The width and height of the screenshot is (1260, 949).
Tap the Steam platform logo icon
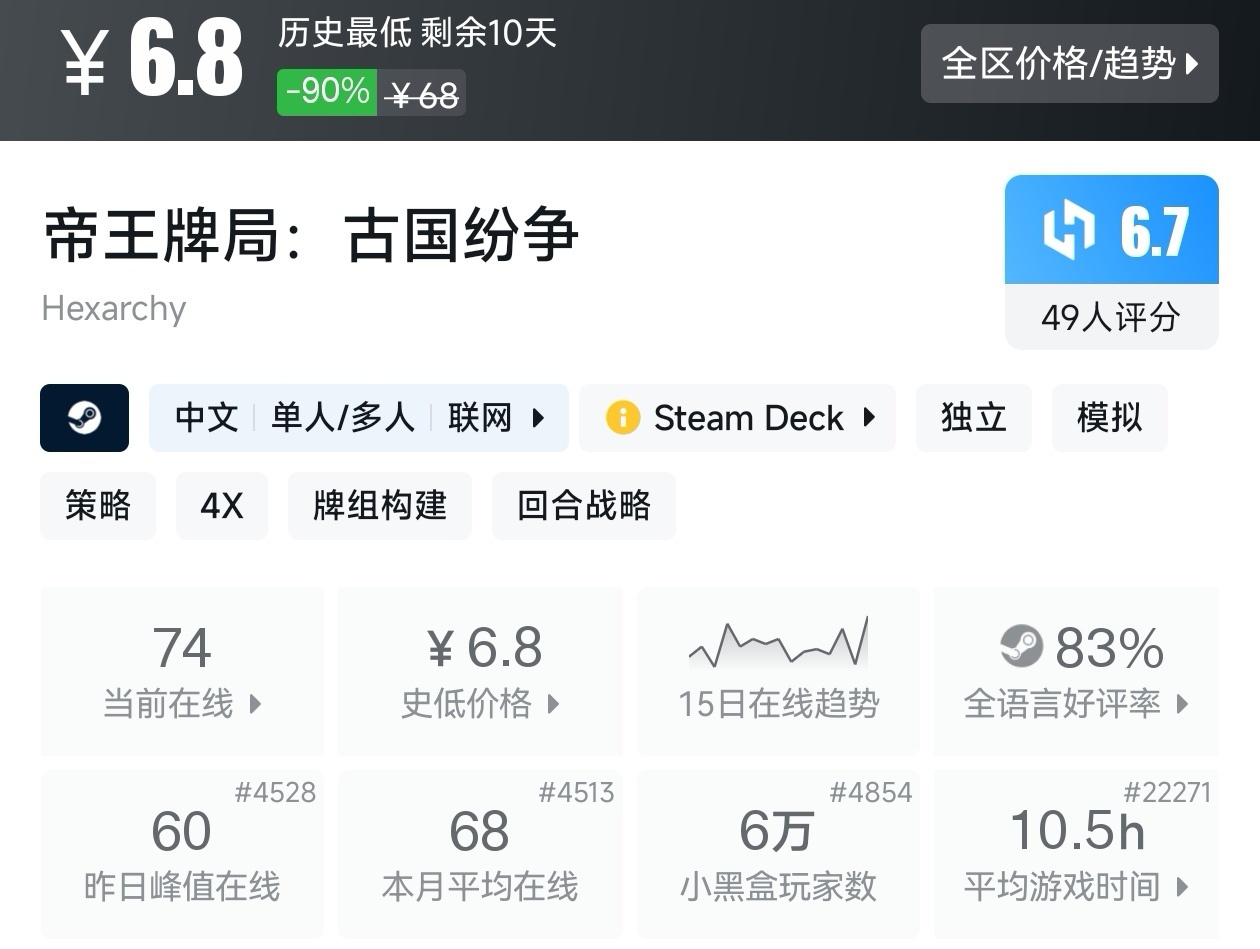tap(85, 418)
